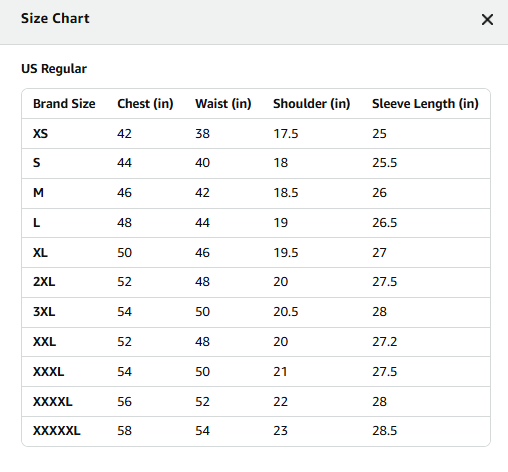Click the Brand Size column header
This screenshot has height=472, width=508.
pos(64,104)
